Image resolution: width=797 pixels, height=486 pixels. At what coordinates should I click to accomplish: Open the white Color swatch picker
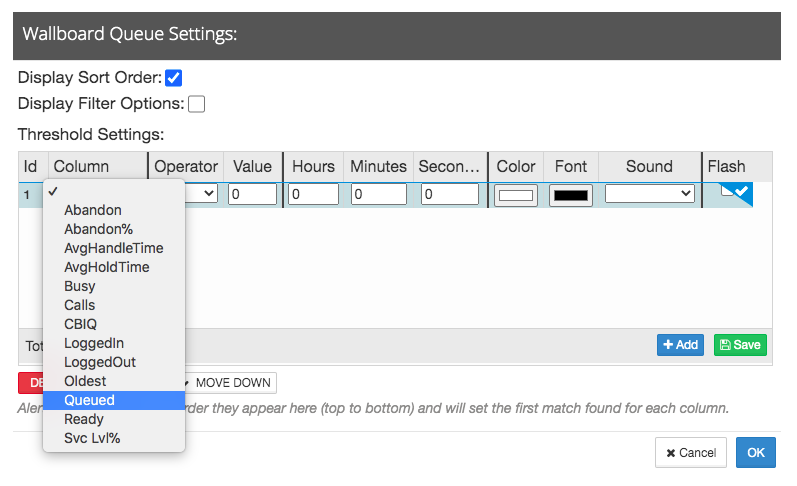point(516,195)
